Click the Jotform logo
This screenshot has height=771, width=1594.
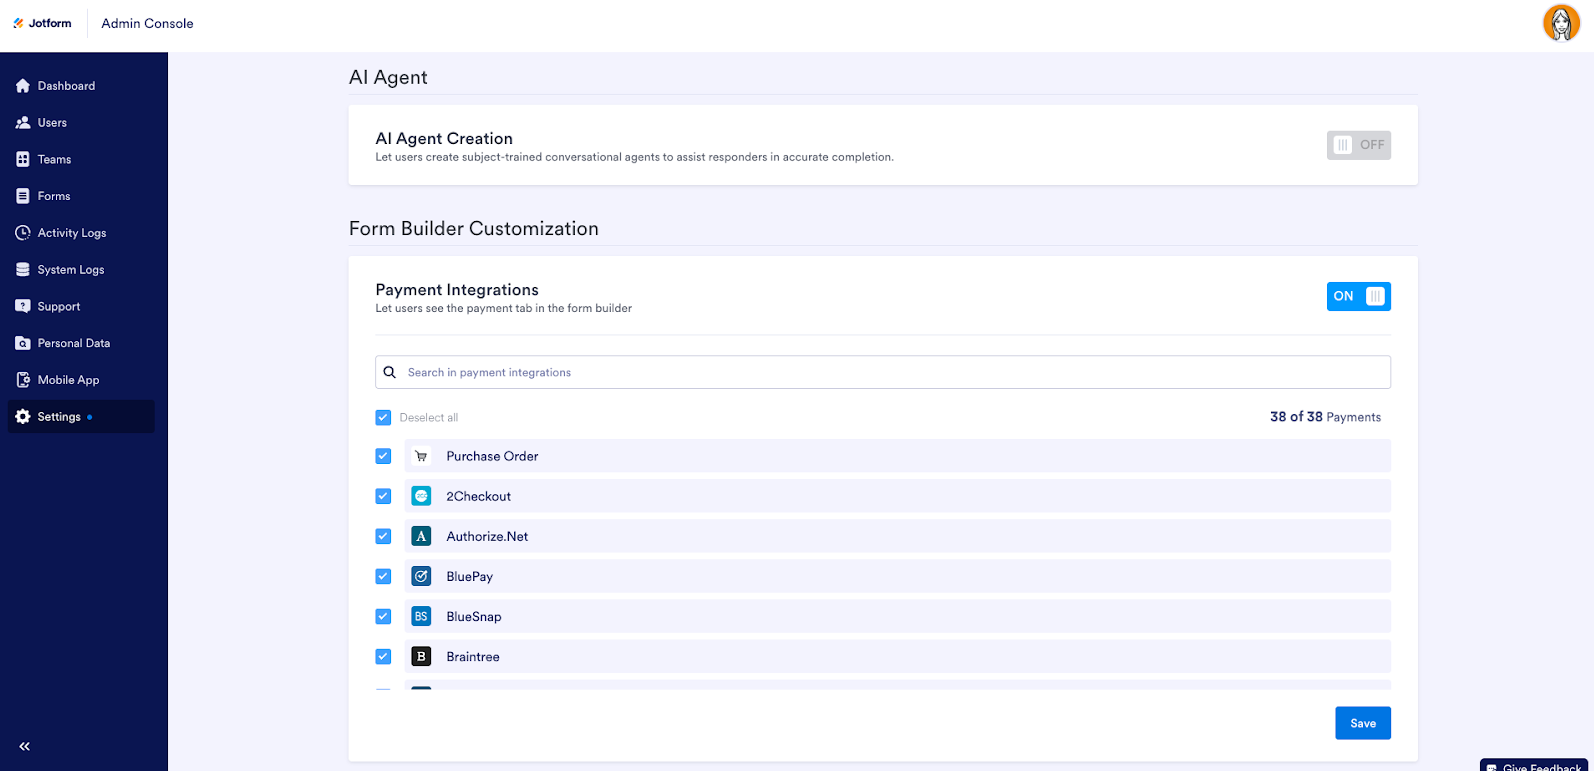click(x=42, y=23)
